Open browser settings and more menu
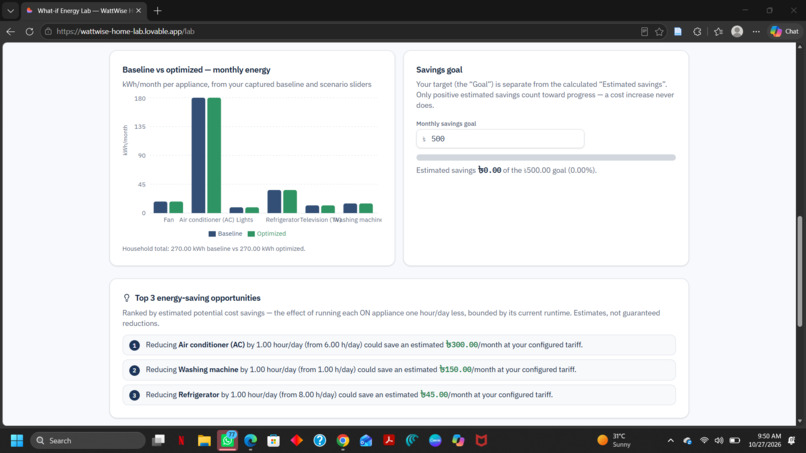 tap(756, 31)
